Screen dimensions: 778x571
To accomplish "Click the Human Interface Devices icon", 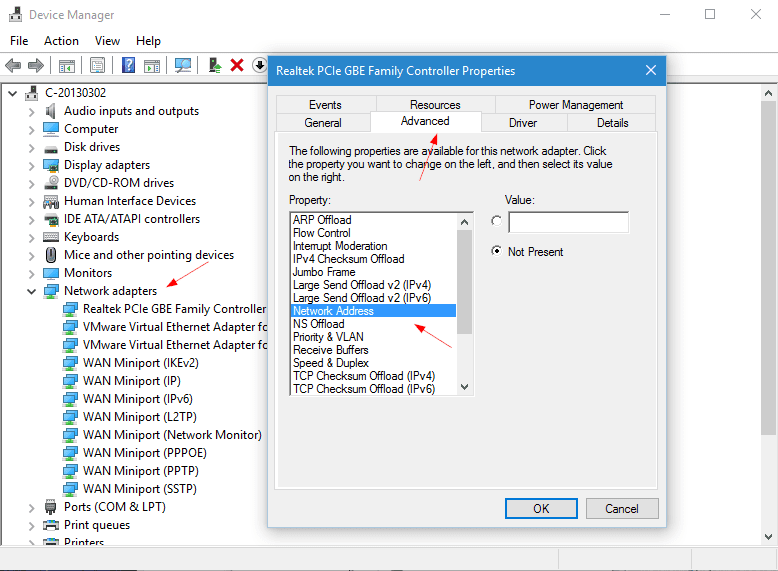I will tap(51, 201).
